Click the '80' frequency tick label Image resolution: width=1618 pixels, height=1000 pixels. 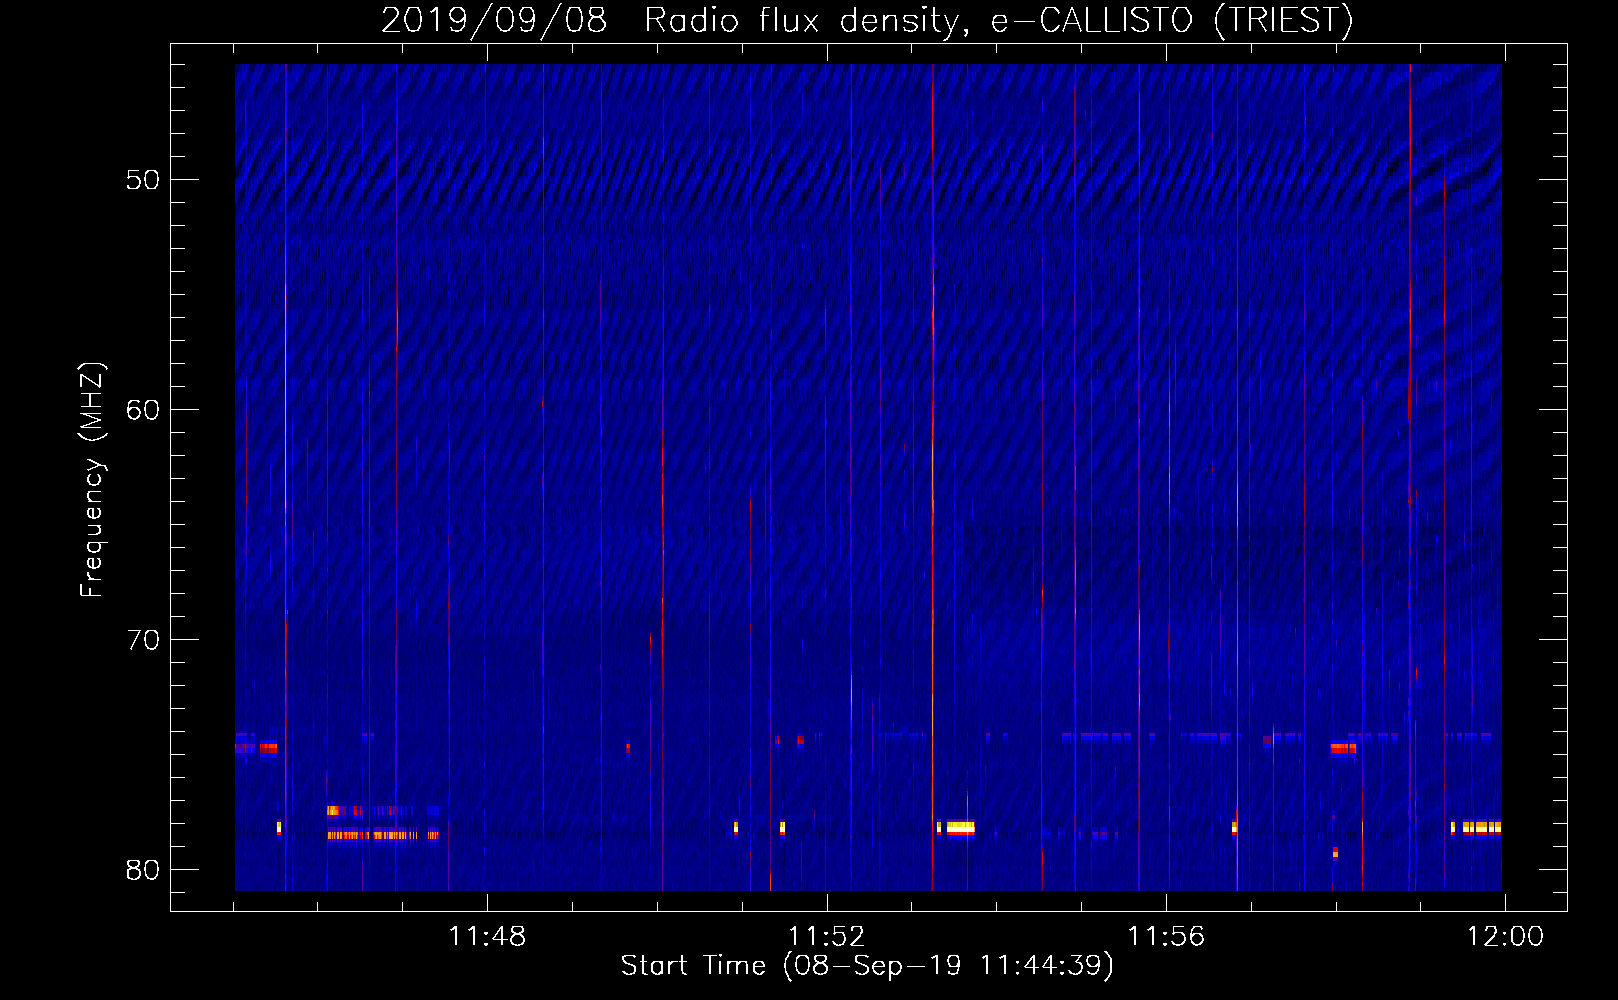pos(143,870)
